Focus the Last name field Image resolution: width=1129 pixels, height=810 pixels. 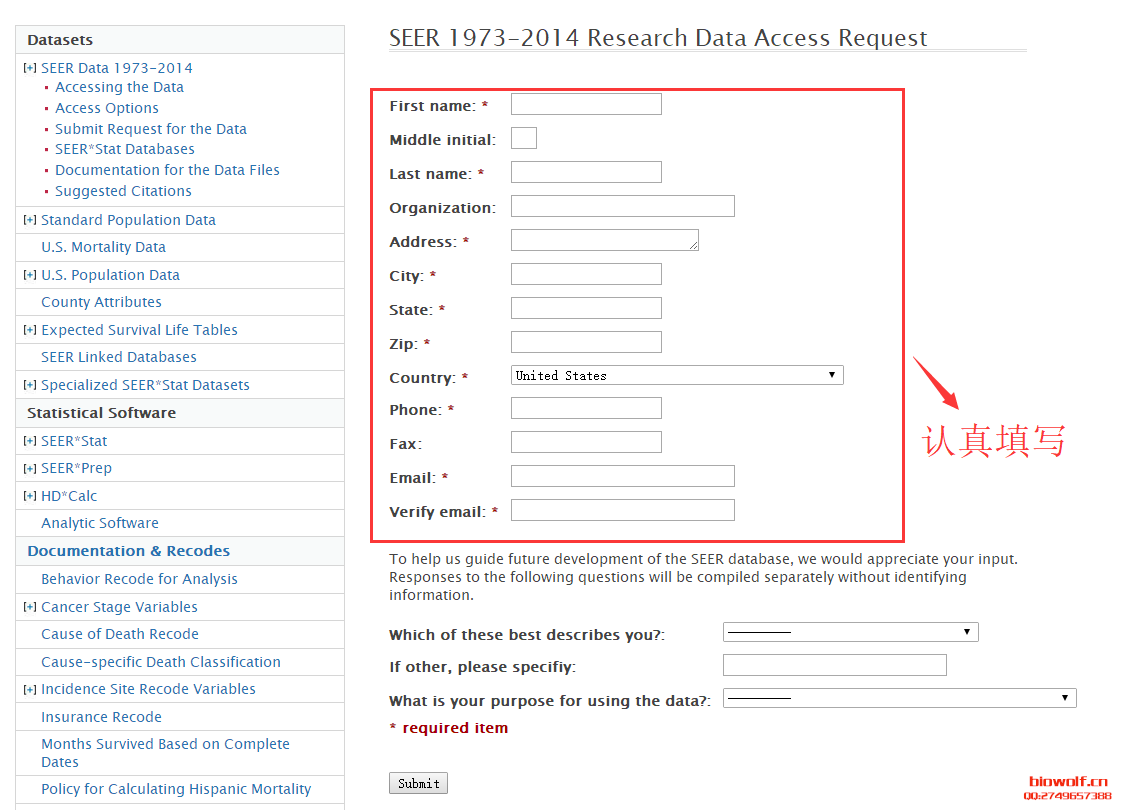[x=586, y=171]
